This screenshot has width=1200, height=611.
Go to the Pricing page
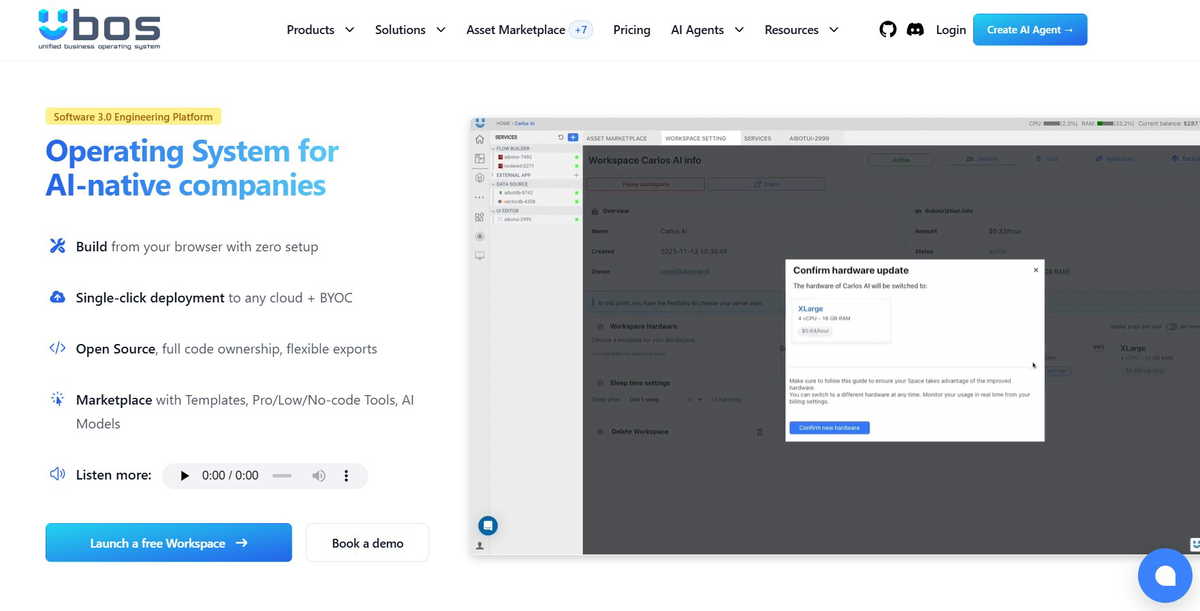click(631, 30)
